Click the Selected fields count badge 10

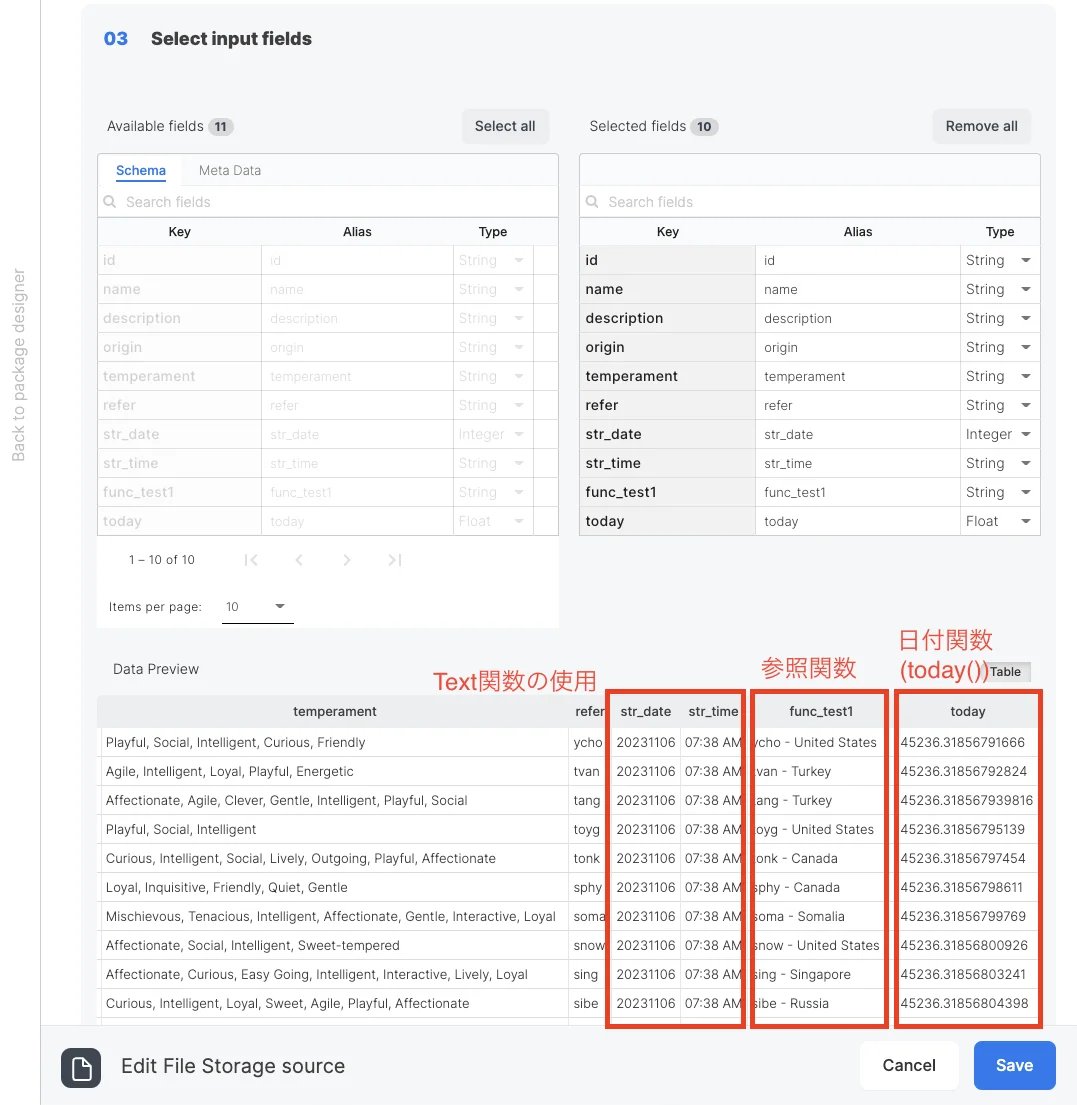tap(703, 127)
